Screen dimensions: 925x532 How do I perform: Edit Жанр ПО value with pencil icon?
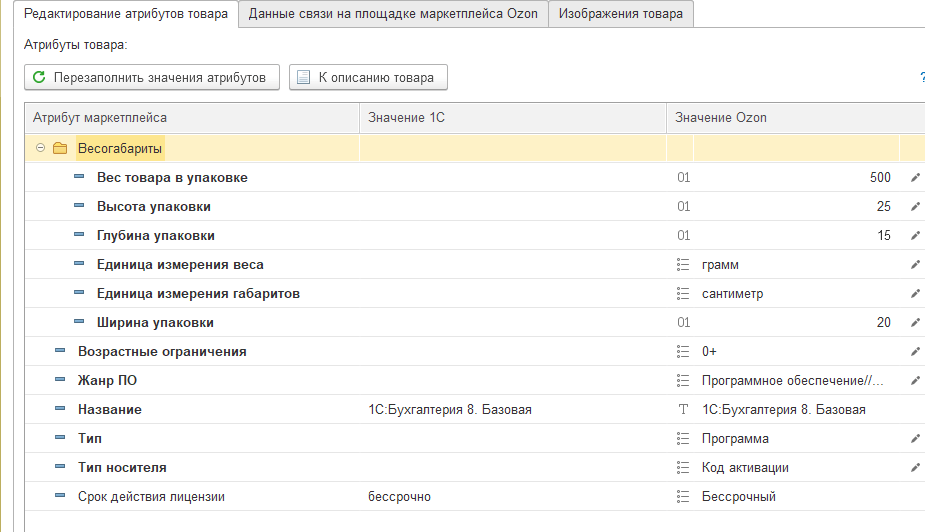click(x=915, y=380)
